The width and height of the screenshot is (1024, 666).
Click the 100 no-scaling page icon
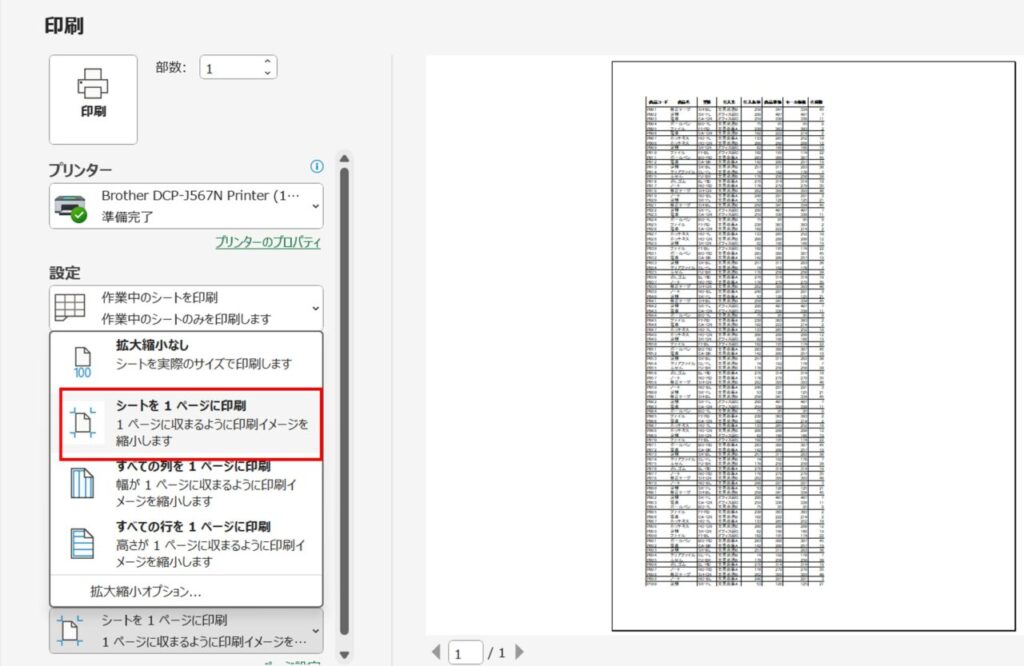click(82, 362)
